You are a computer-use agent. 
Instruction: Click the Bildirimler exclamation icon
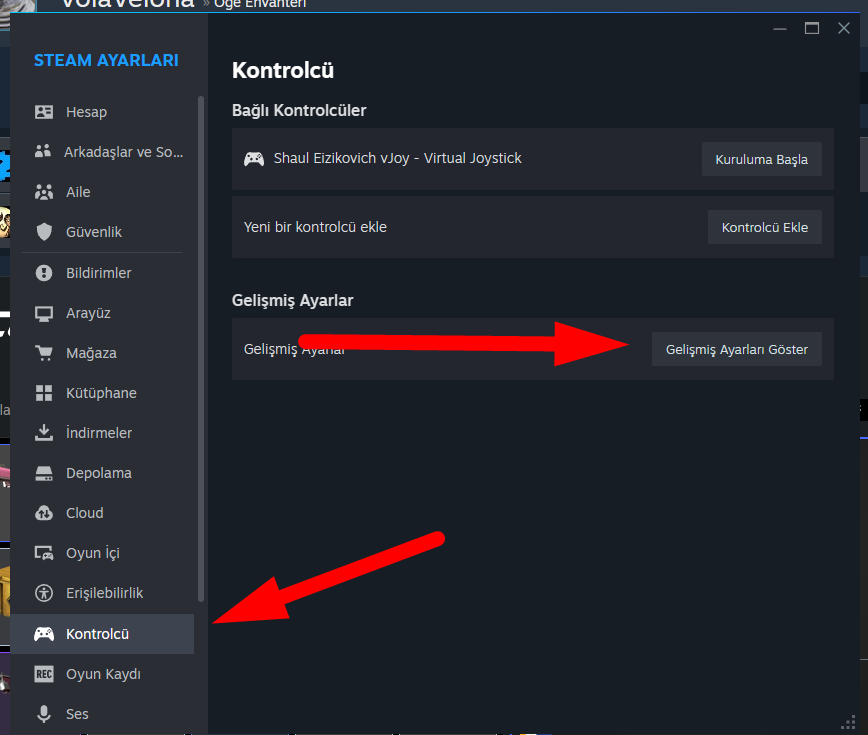click(x=44, y=273)
